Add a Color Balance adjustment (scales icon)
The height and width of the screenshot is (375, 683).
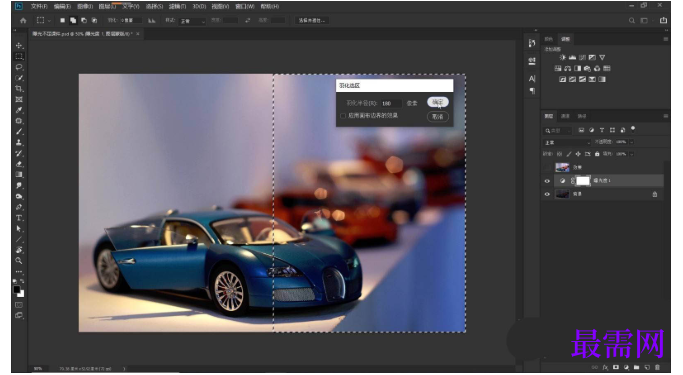click(568, 68)
